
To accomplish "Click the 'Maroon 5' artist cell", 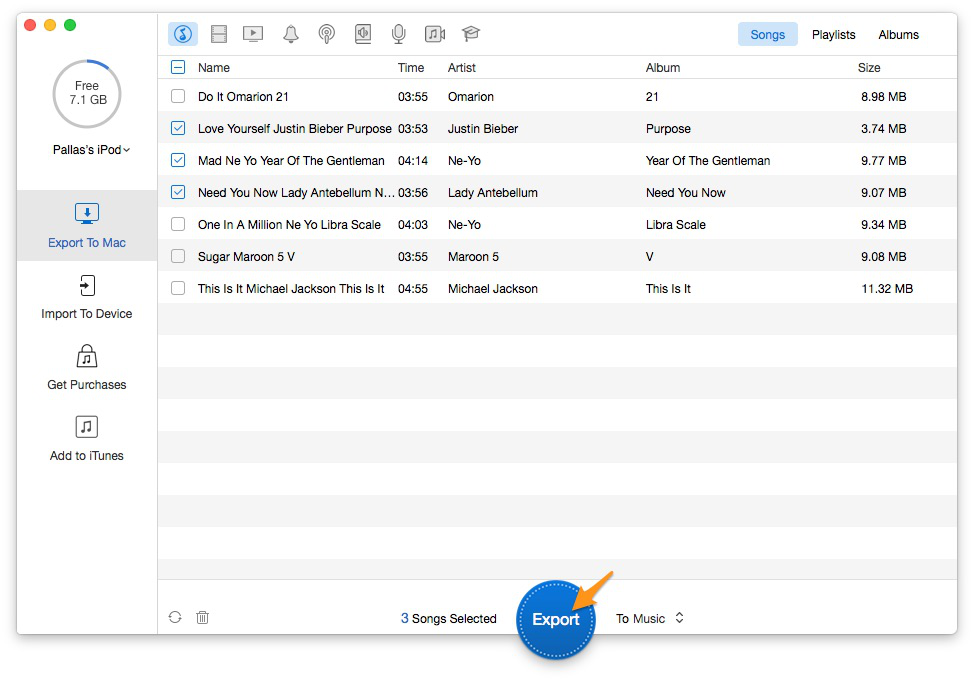I will click(x=473, y=257).
